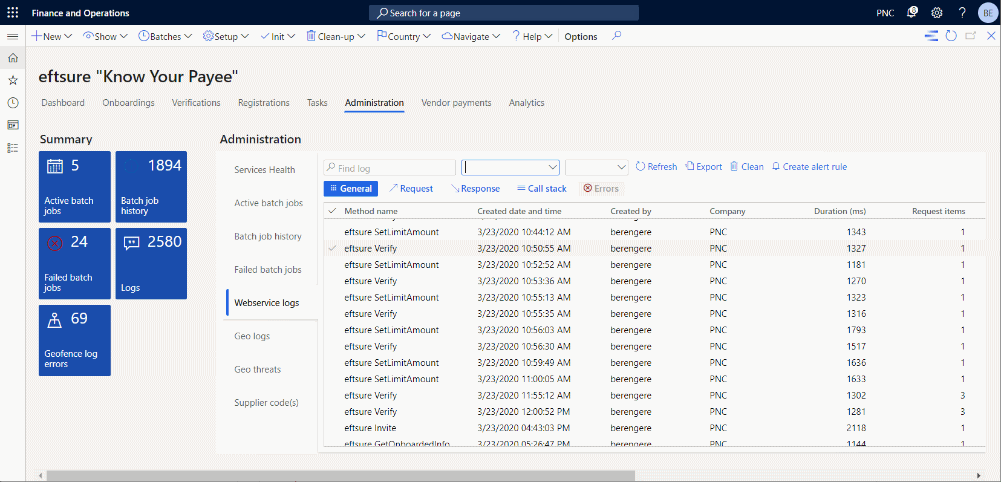Open personalization lines icon at top right
This screenshot has width=1001, height=482.
[x=931, y=36]
